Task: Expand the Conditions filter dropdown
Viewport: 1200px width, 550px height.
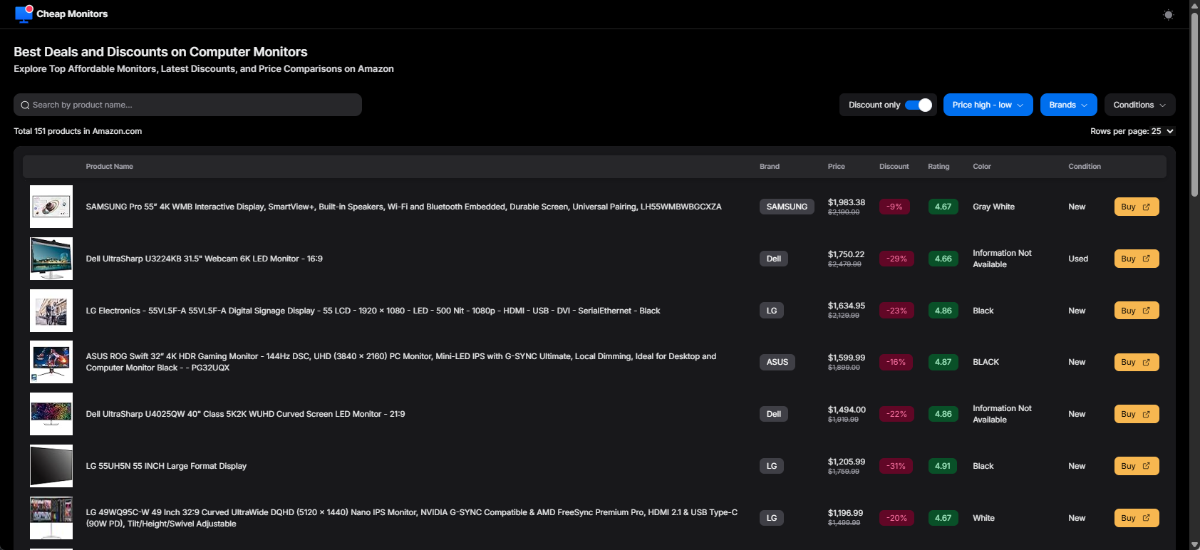Action: 1140,105
